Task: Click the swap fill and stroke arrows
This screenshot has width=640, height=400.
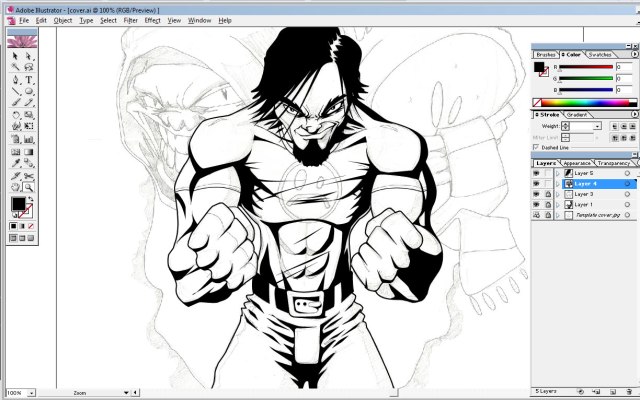Action: (x=31, y=199)
